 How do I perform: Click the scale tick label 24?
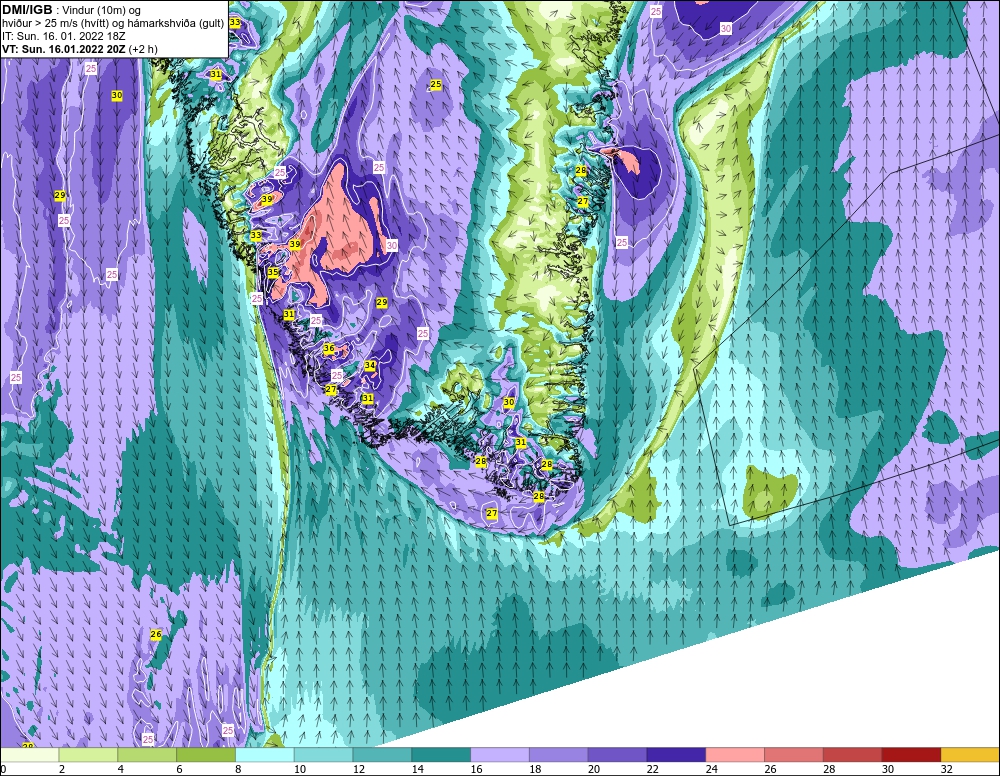pyautogui.click(x=712, y=769)
